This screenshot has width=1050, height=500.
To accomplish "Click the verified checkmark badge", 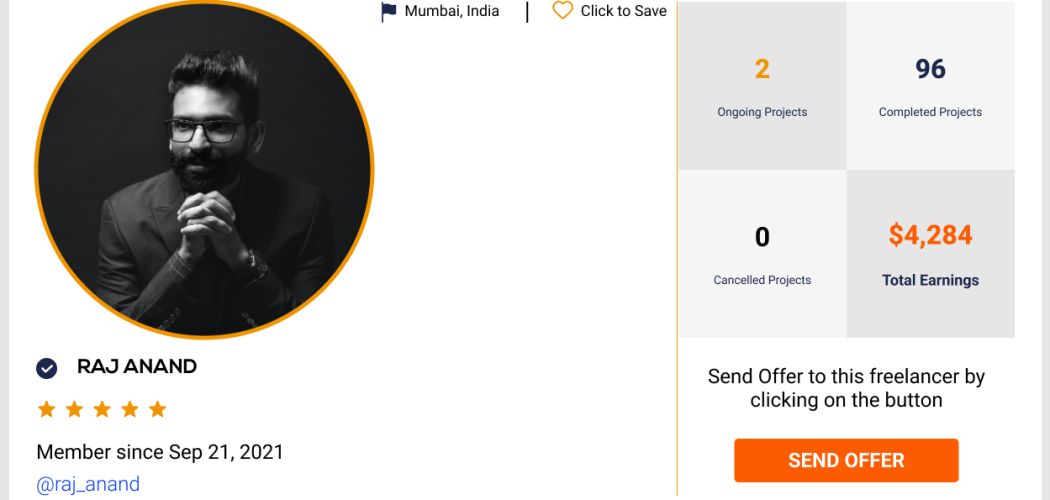I will coord(47,368).
